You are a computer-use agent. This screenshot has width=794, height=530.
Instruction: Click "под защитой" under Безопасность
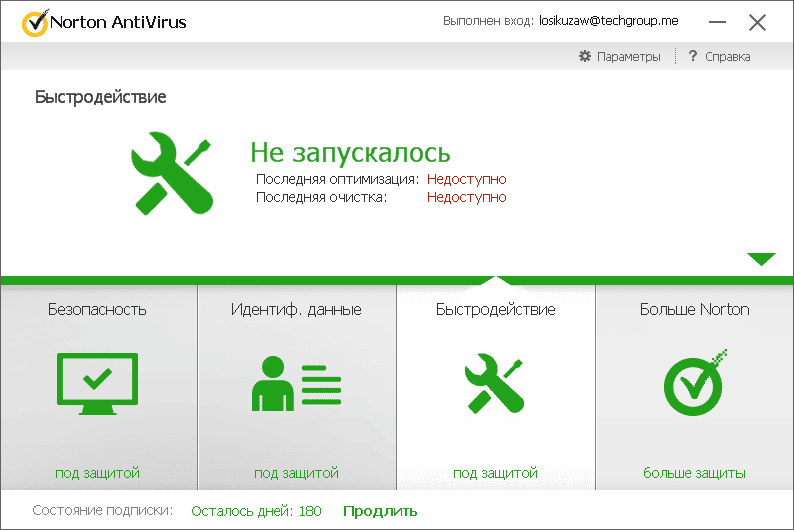coord(97,473)
